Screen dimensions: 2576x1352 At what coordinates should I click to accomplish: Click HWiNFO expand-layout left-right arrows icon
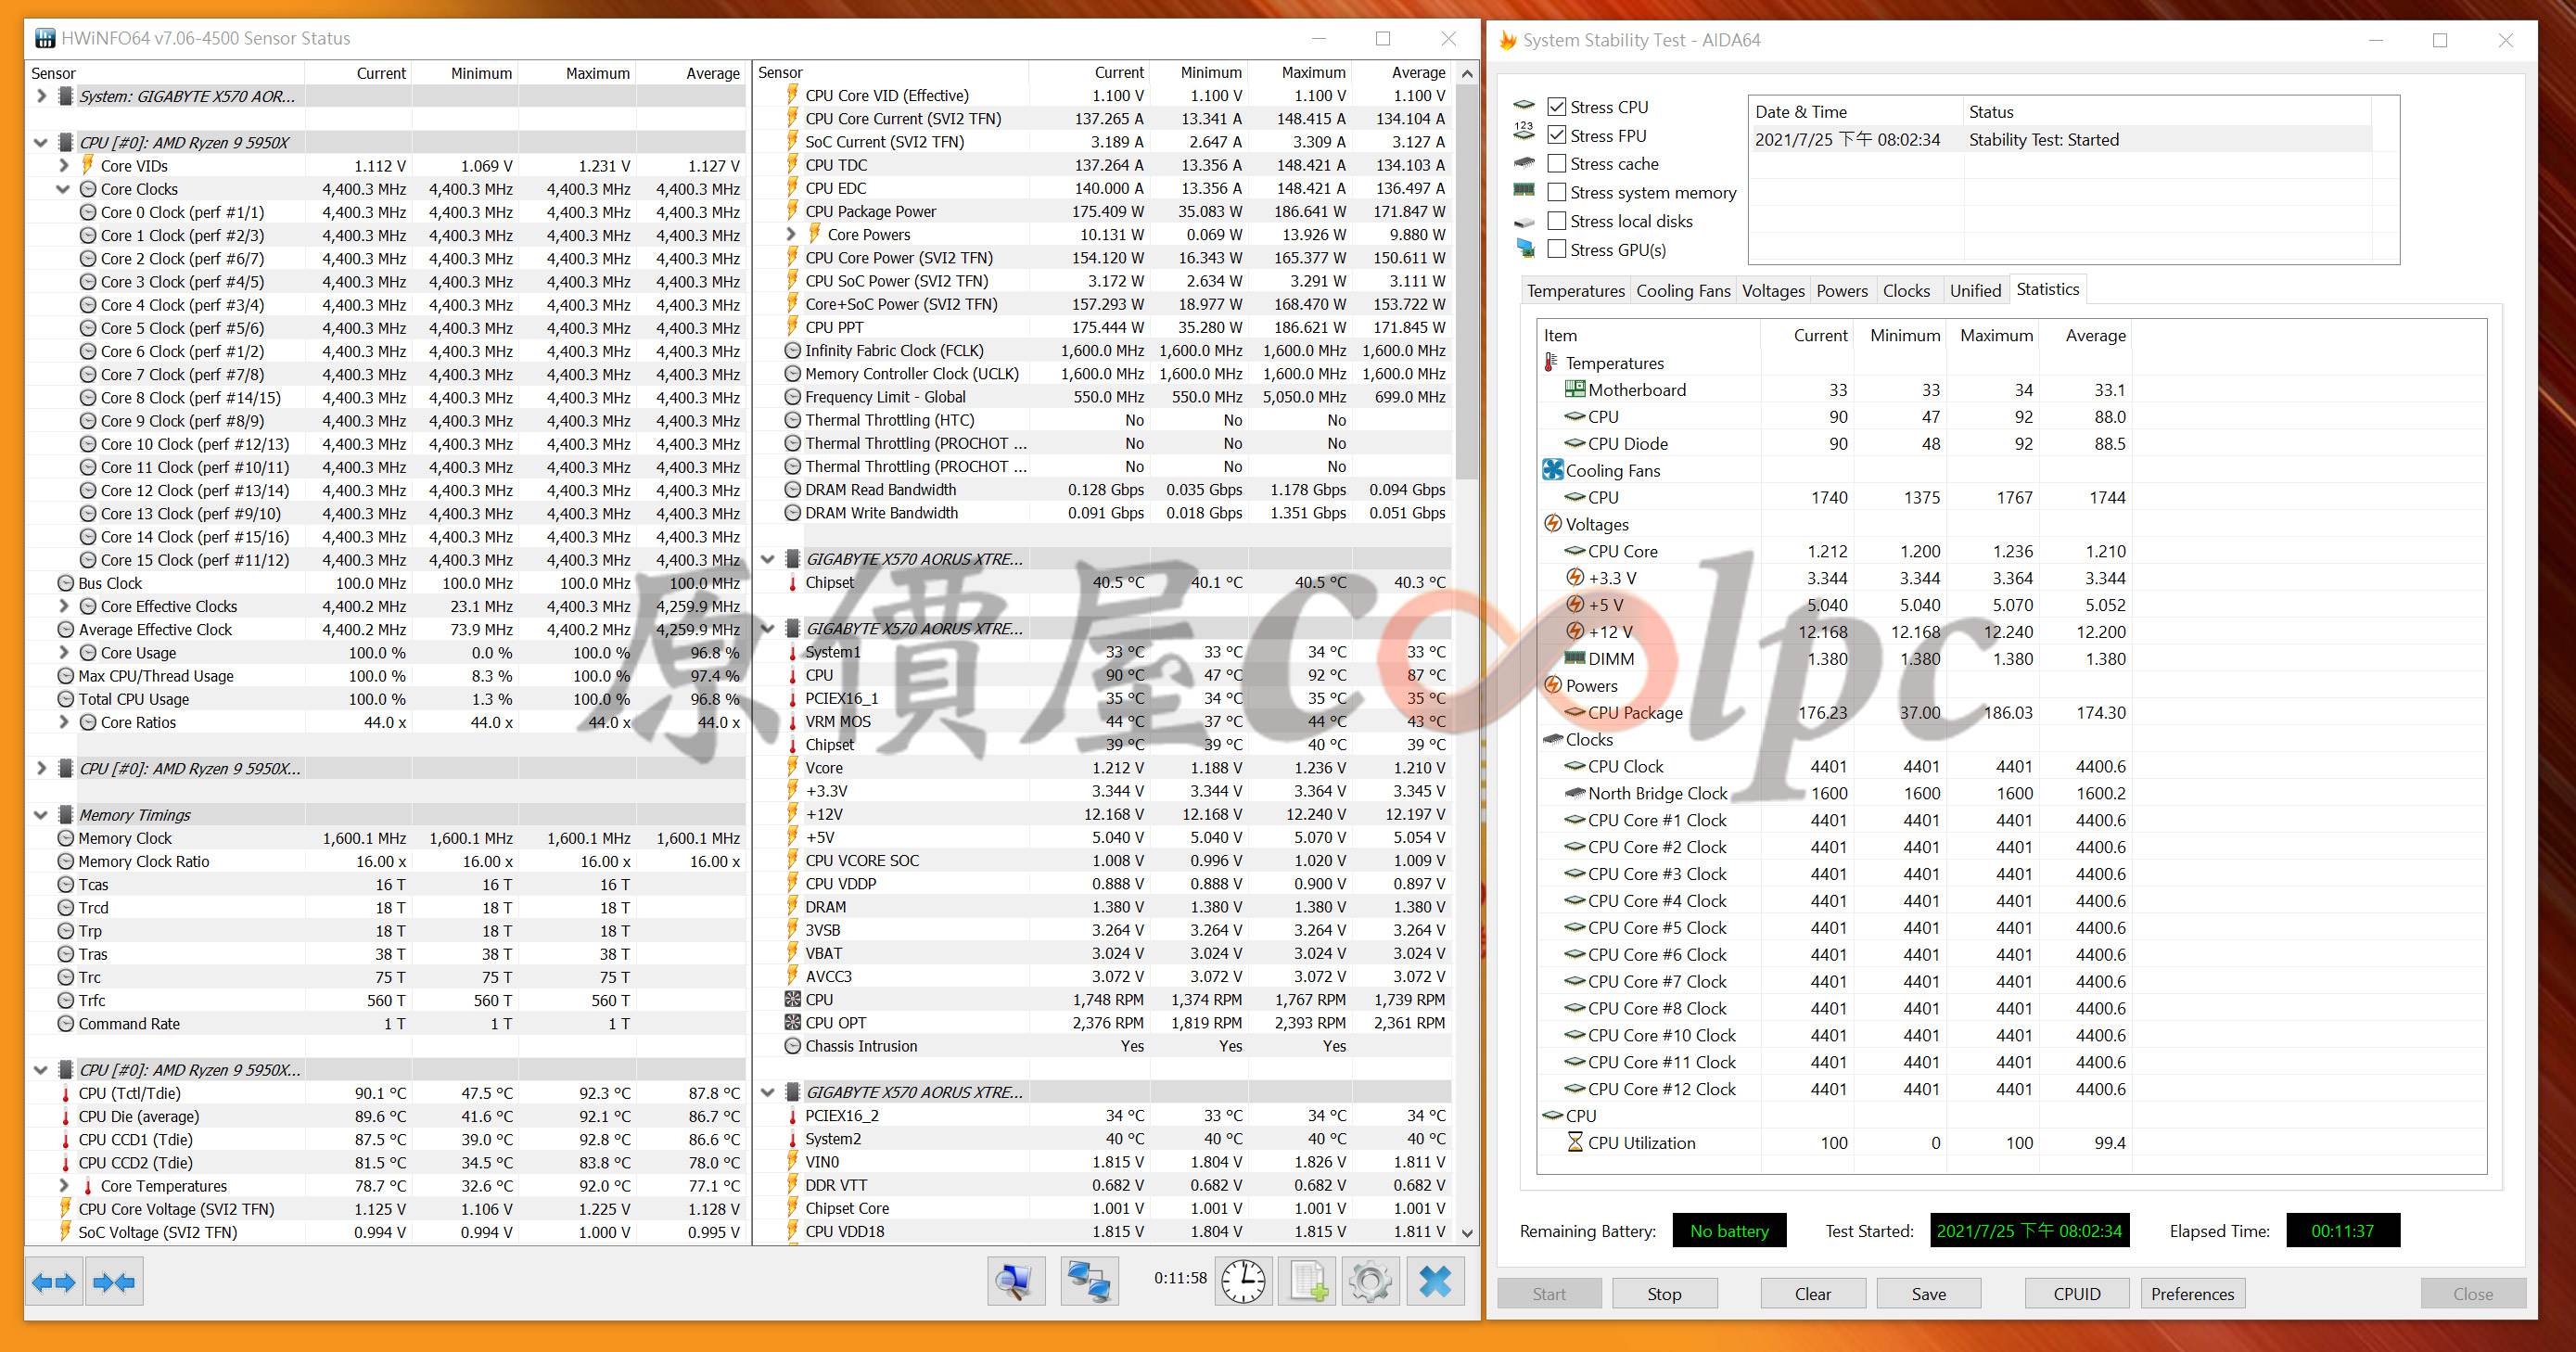(x=54, y=1282)
